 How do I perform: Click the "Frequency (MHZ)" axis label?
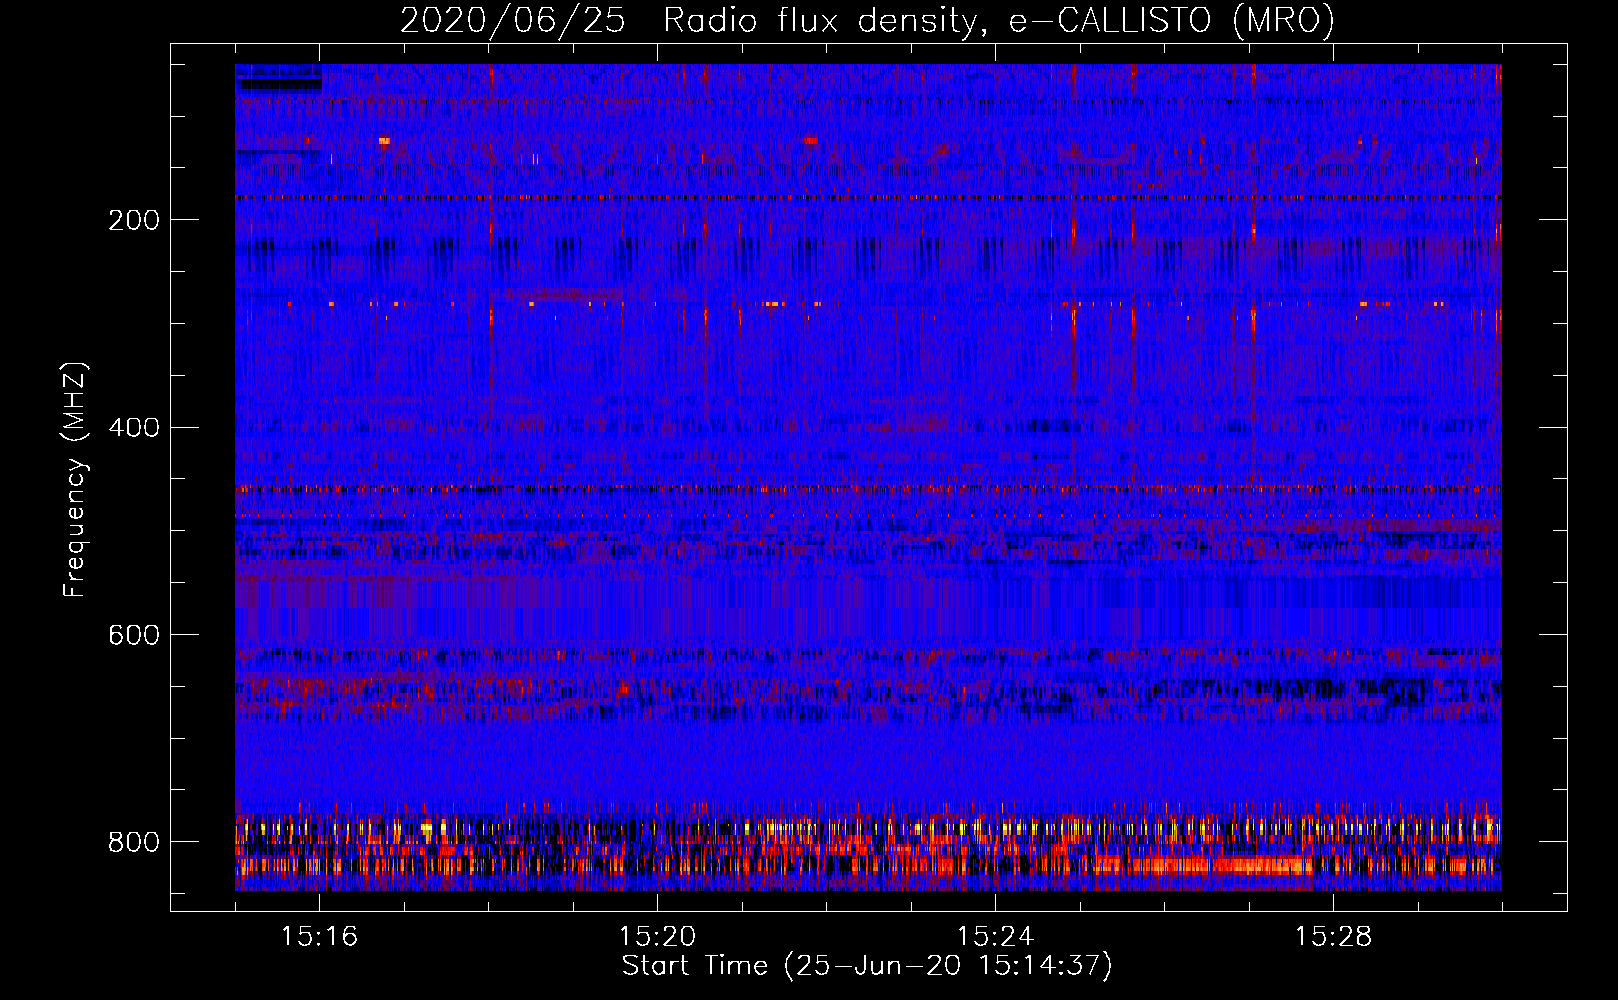pos(74,480)
